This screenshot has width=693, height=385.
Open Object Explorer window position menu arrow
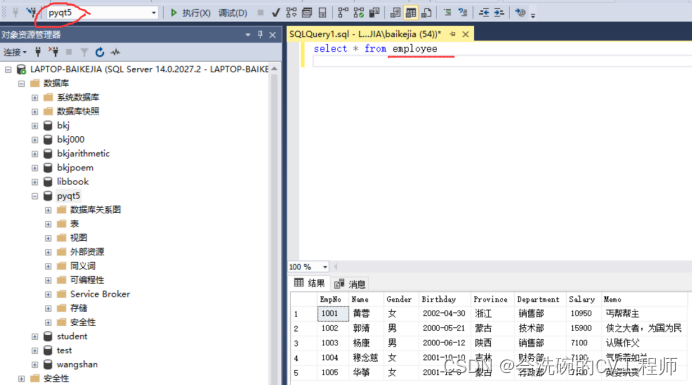248,34
